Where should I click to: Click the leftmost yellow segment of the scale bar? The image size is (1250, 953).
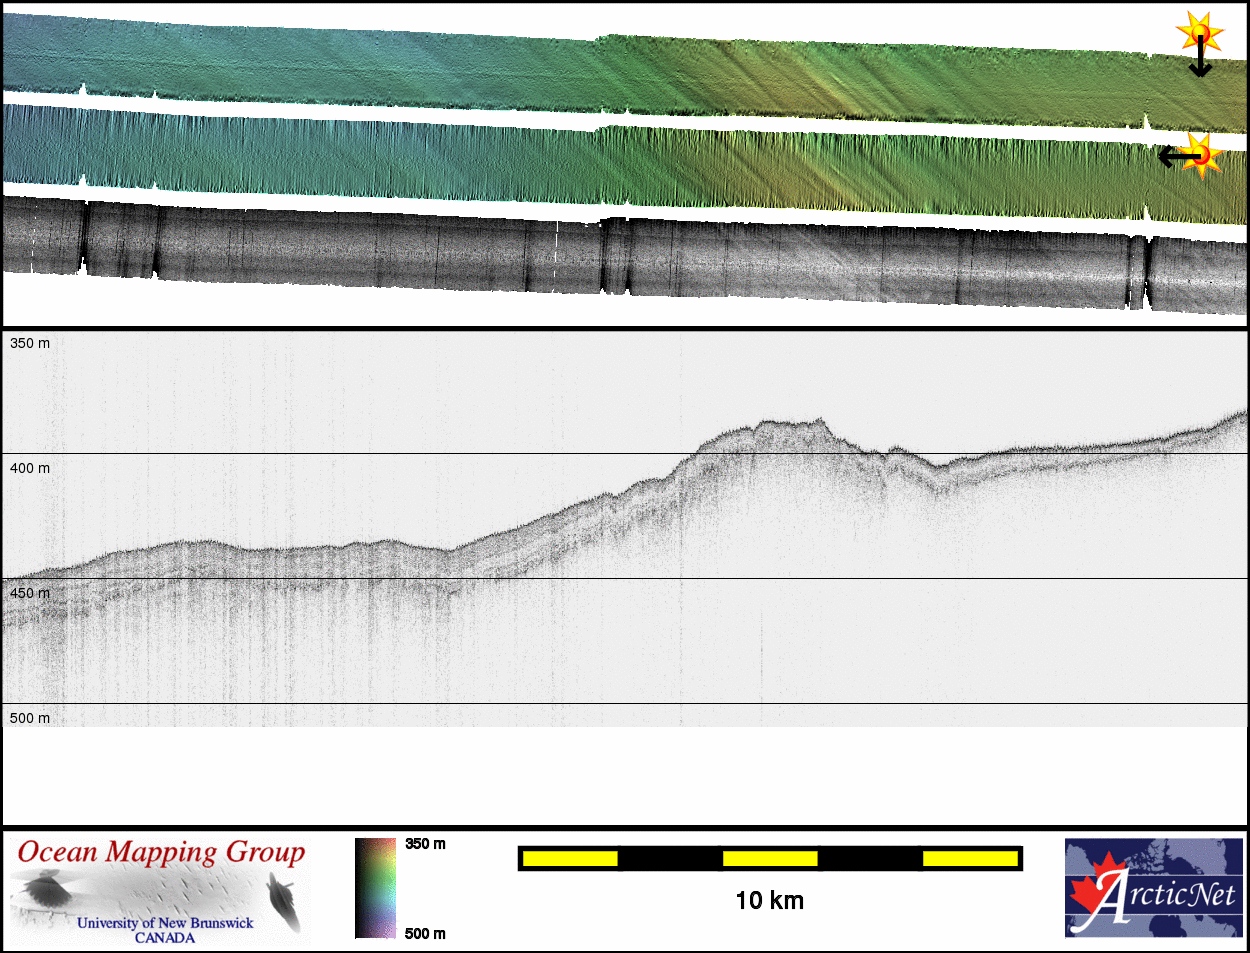[x=570, y=858]
